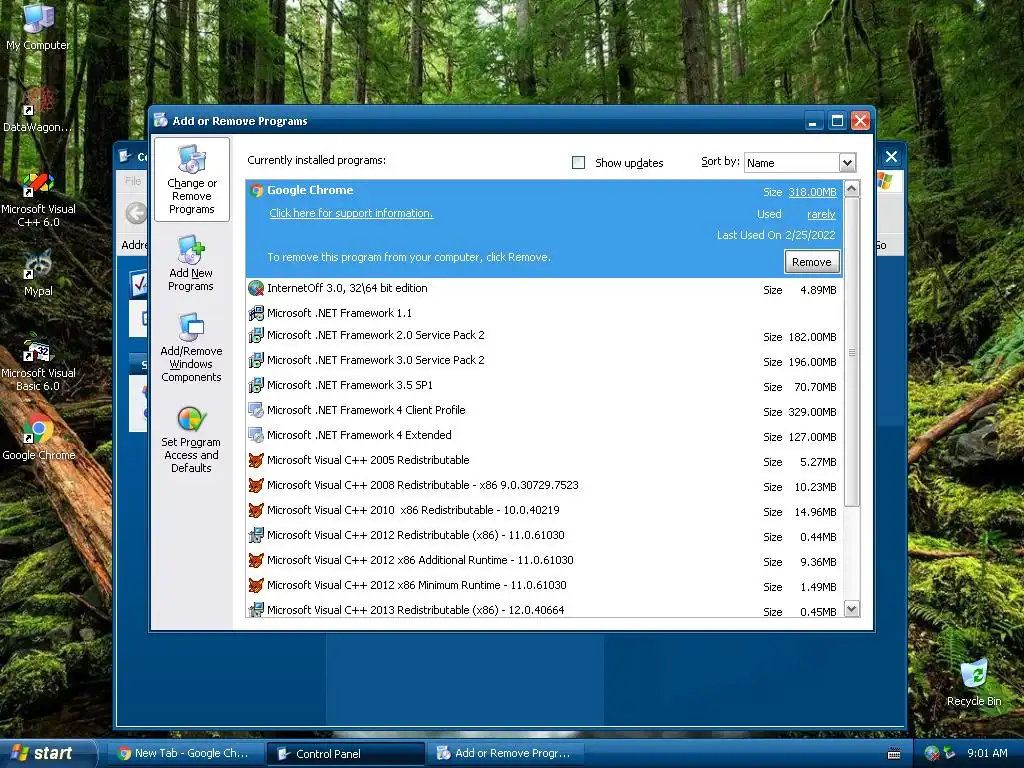Select Microsoft .NET Framework 4 Extended row

(x=545, y=436)
